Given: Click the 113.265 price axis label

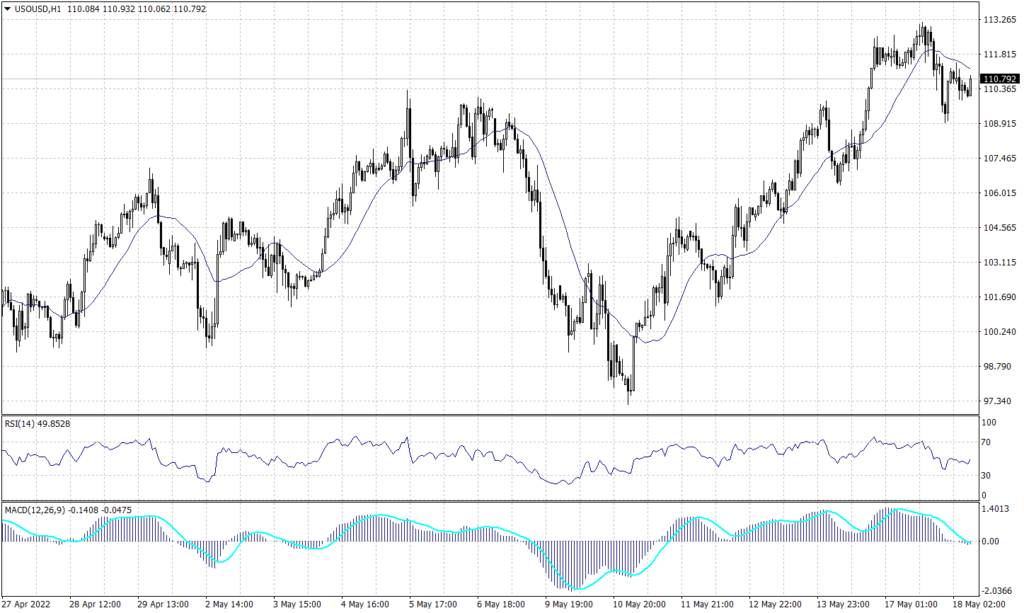Looking at the screenshot, I should pyautogui.click(x=999, y=17).
